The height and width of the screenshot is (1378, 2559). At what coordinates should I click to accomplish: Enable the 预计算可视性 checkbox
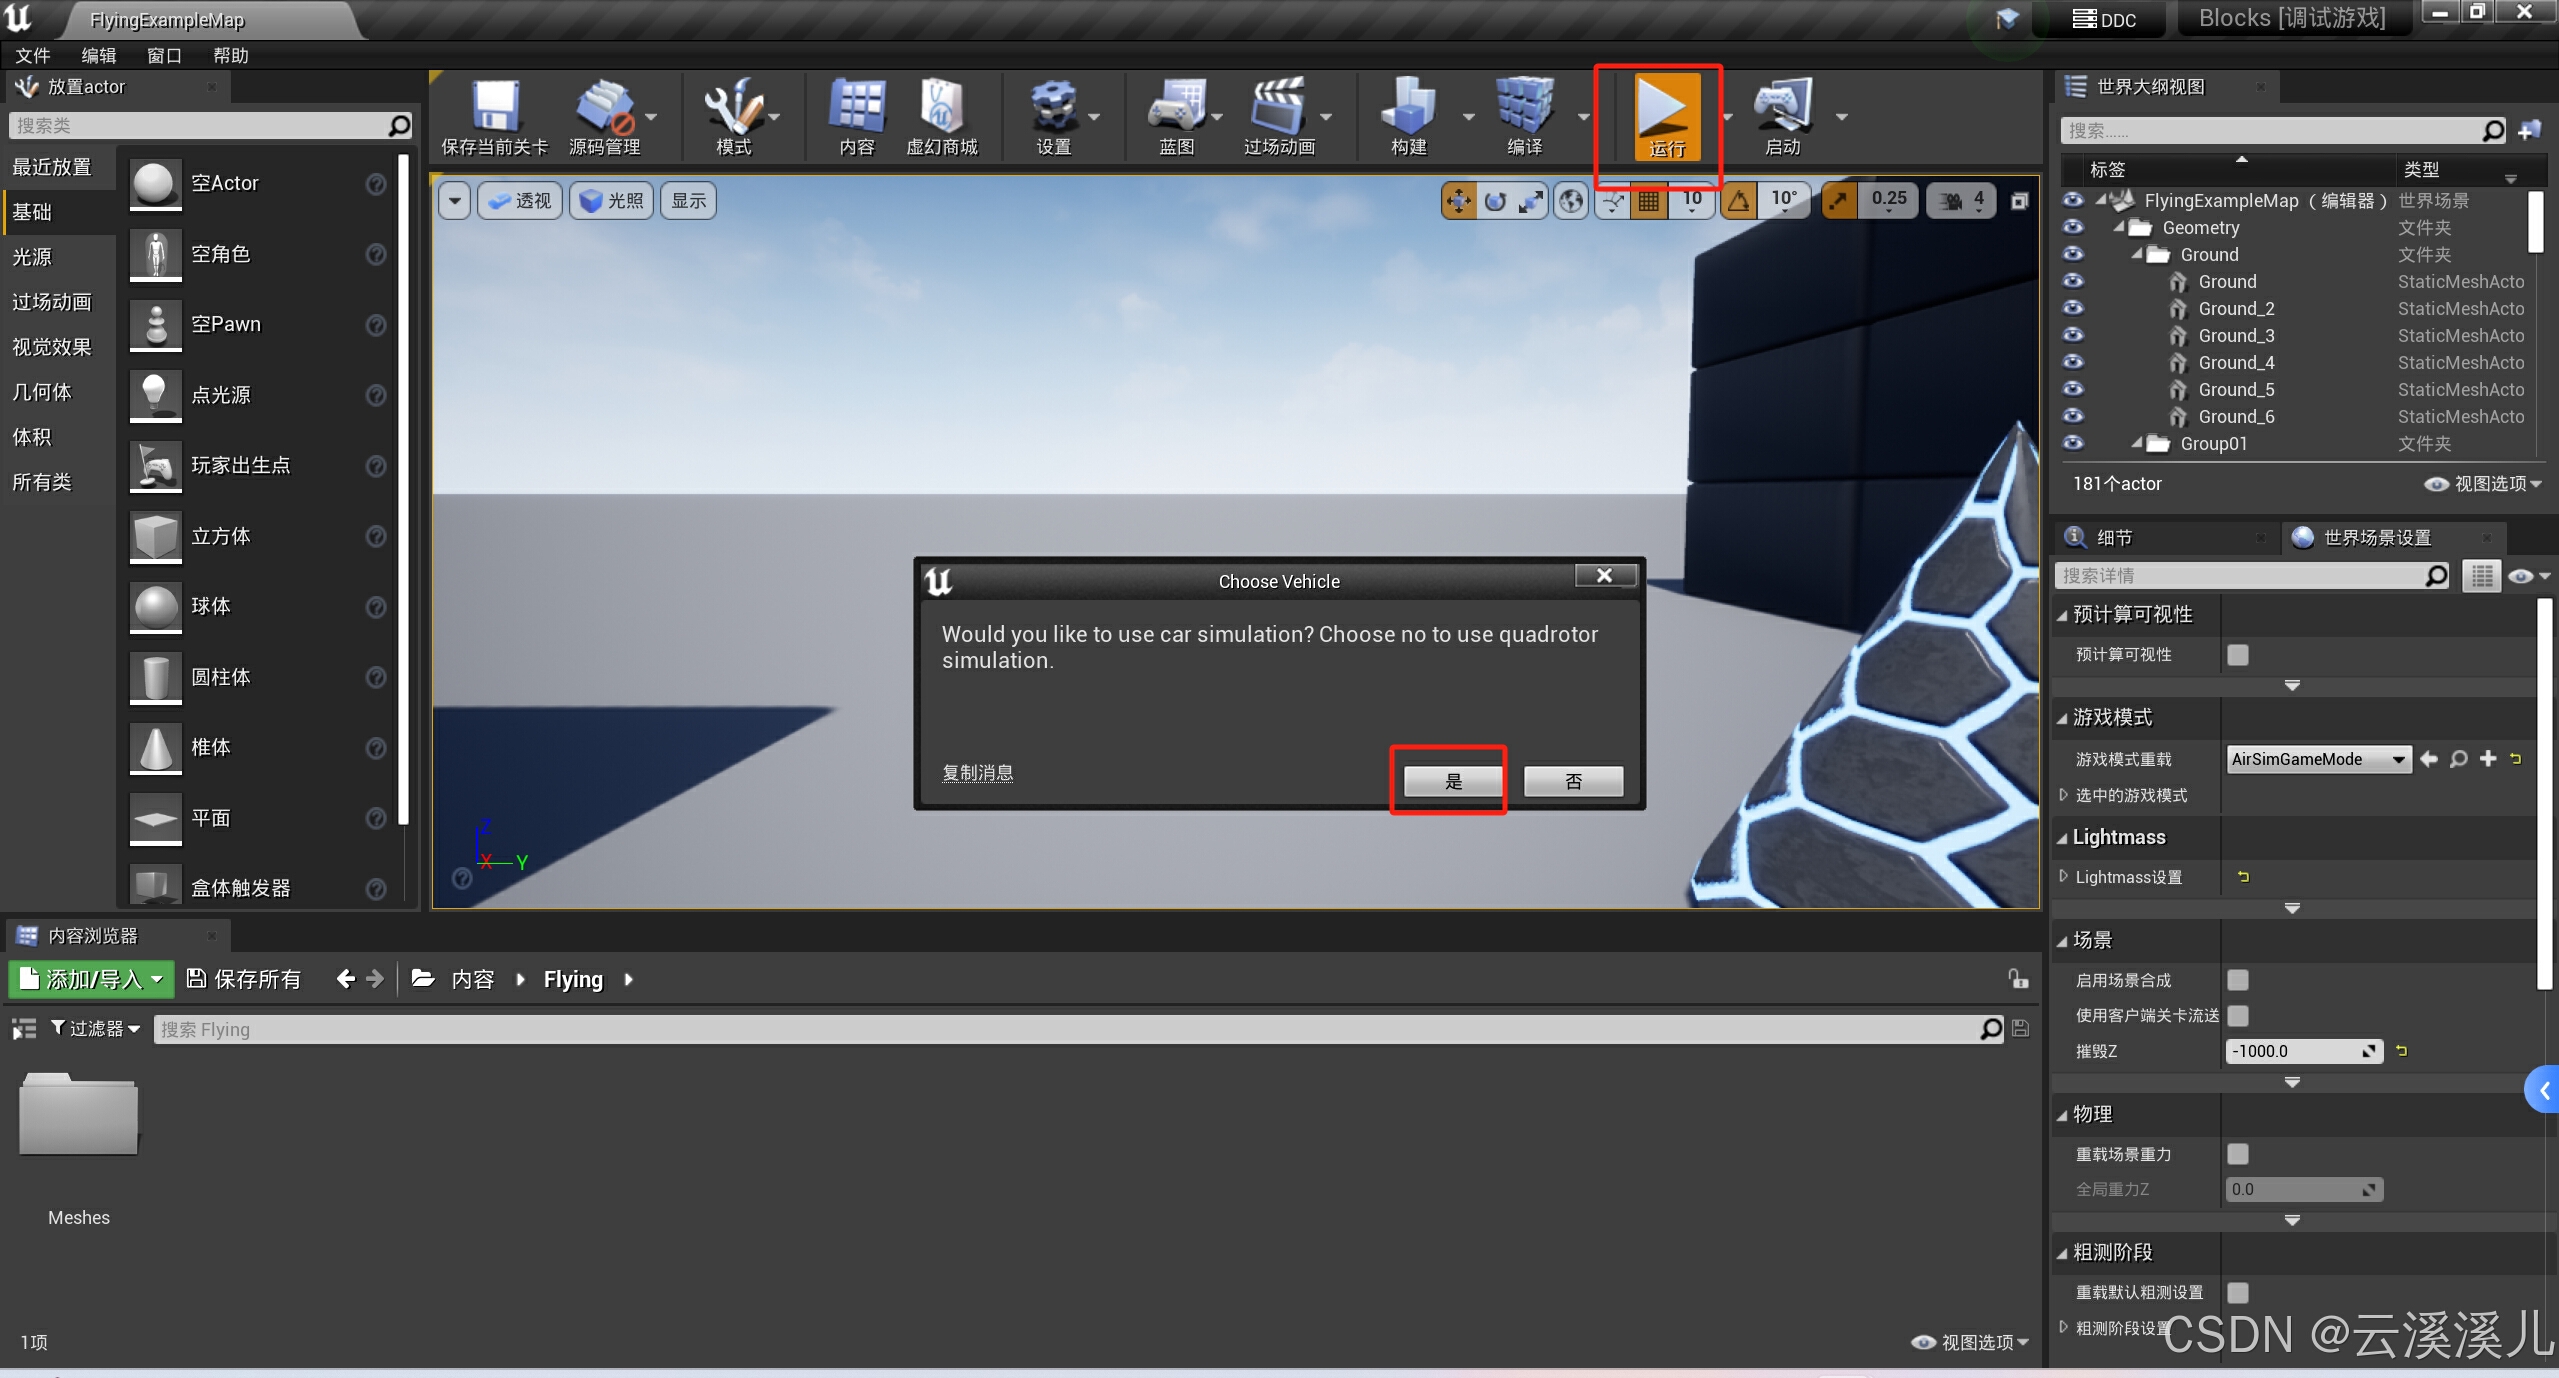(x=2238, y=655)
